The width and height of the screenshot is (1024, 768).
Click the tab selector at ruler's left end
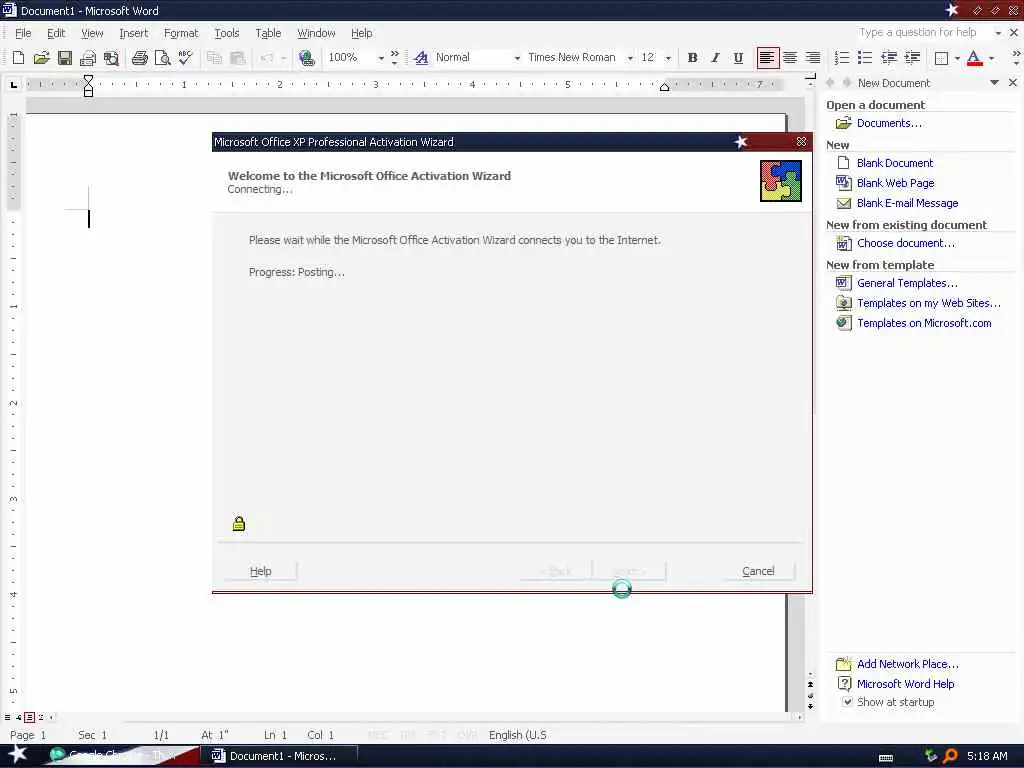pos(14,84)
